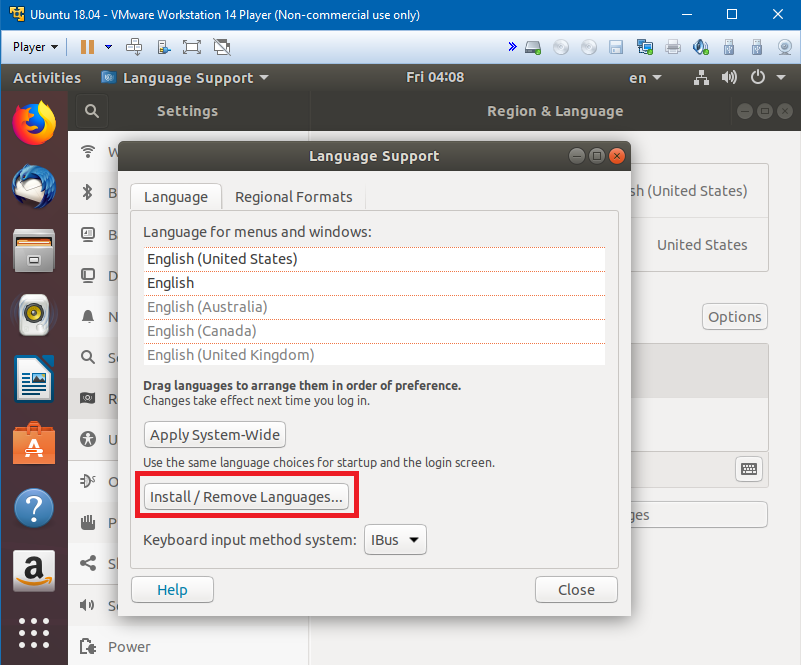Click the second USB device icon
Screen dimensions: 801x665
pyautogui.click(x=757, y=48)
